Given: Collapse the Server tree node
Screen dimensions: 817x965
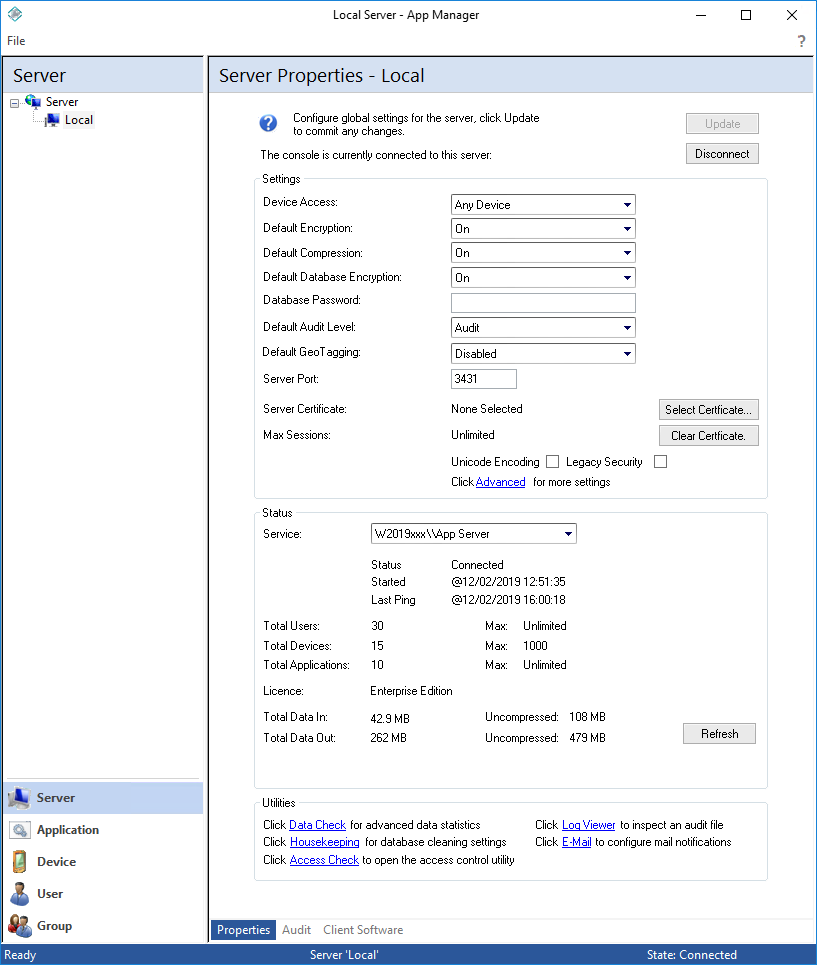Looking at the screenshot, I should pyautogui.click(x=13, y=101).
